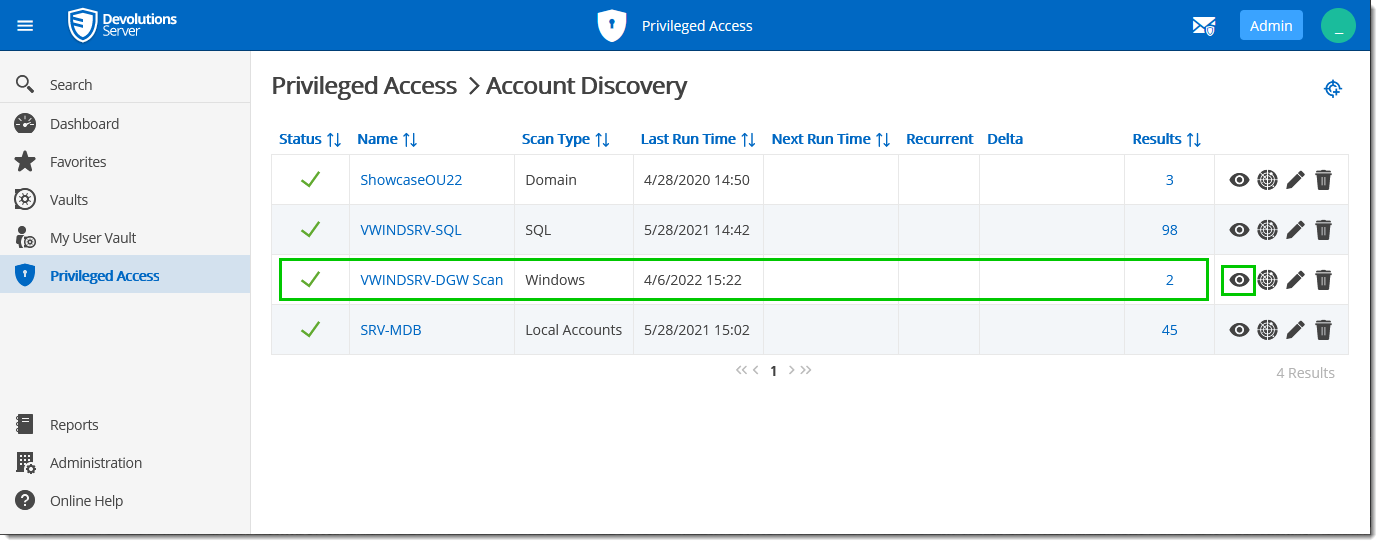1381x545 pixels.
Task: View results of SRV-MDB scan
Action: [x=1239, y=330]
